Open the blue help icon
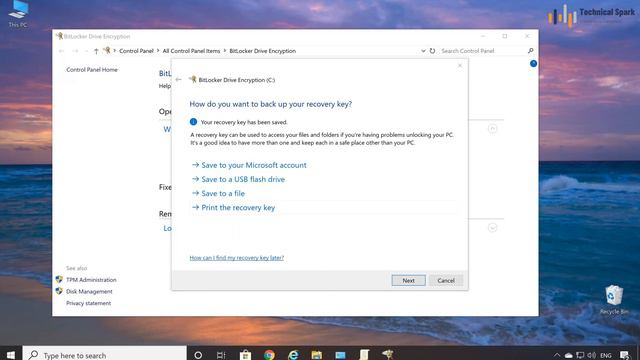Screen dimensions: 640x360 [x=533, y=63]
